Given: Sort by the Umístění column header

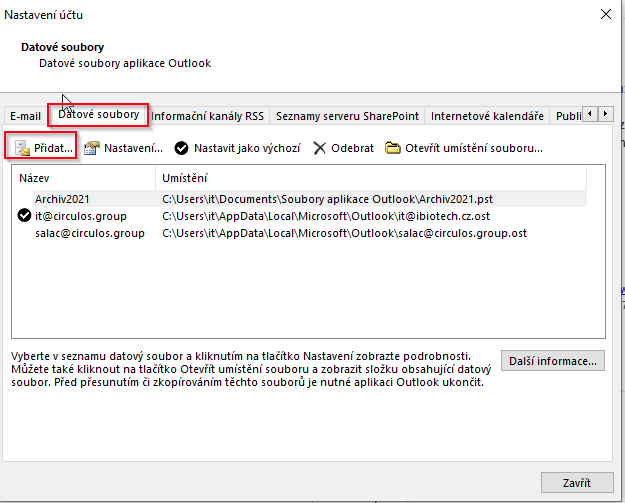Looking at the screenshot, I should [x=371, y=178].
